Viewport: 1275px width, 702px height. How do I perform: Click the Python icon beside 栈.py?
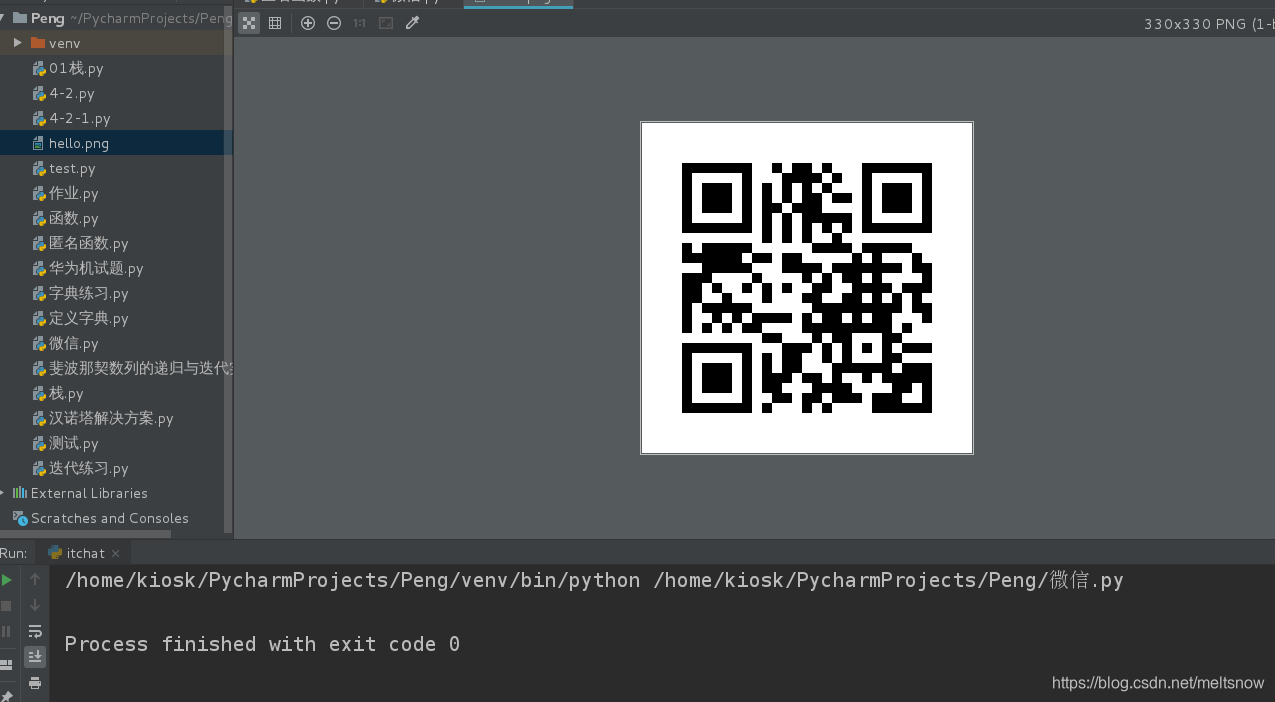click(39, 393)
